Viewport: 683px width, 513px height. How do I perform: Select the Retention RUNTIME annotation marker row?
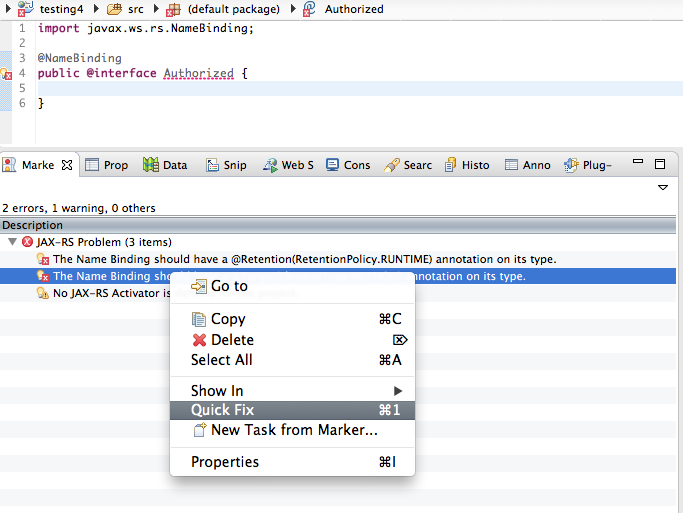(338, 259)
